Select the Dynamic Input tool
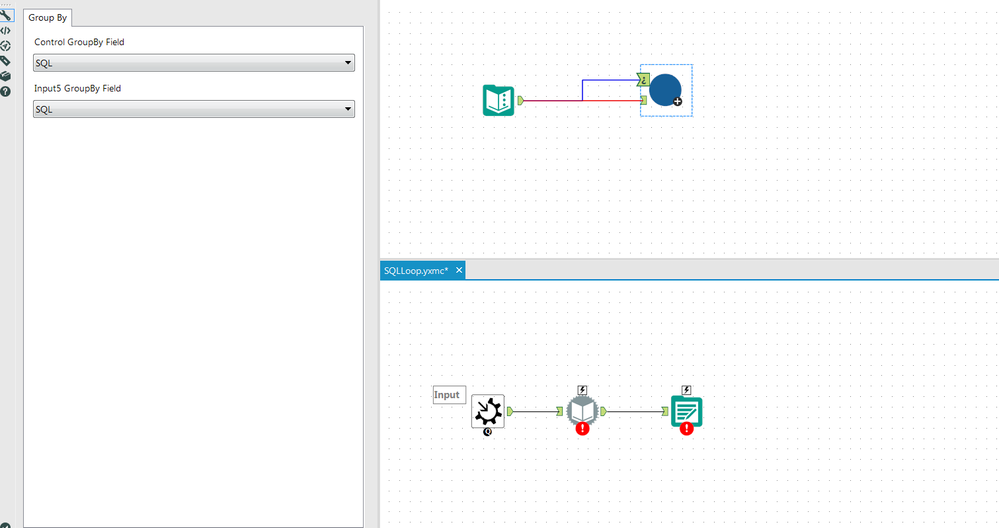 (x=582, y=411)
